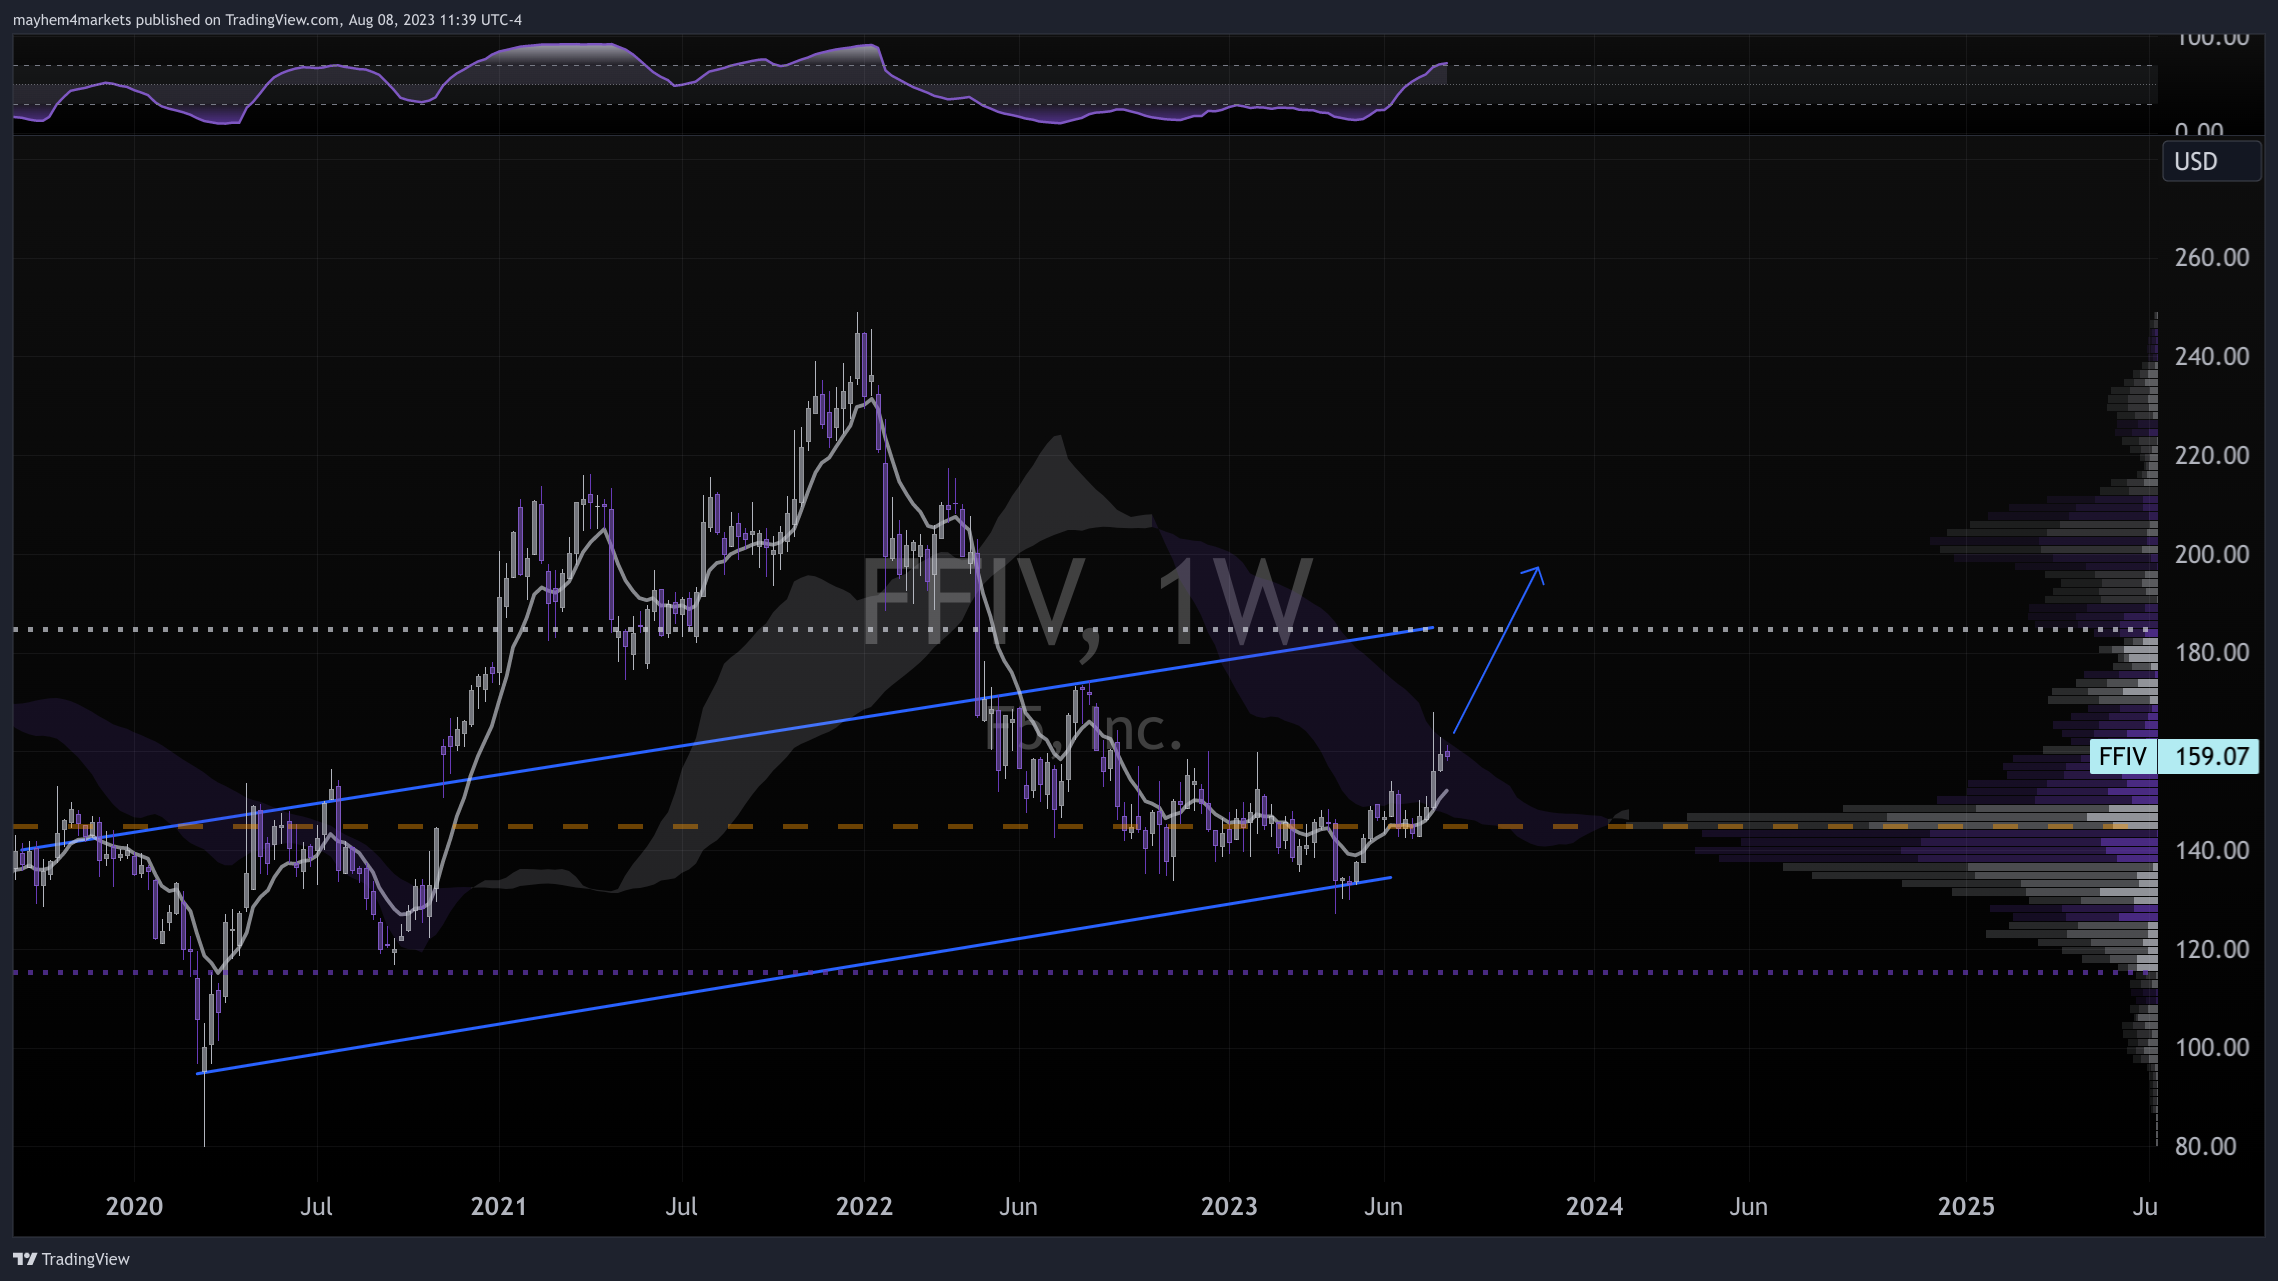Click the 2024 label on time axis
The width and height of the screenshot is (2278, 1281).
1594,1206
